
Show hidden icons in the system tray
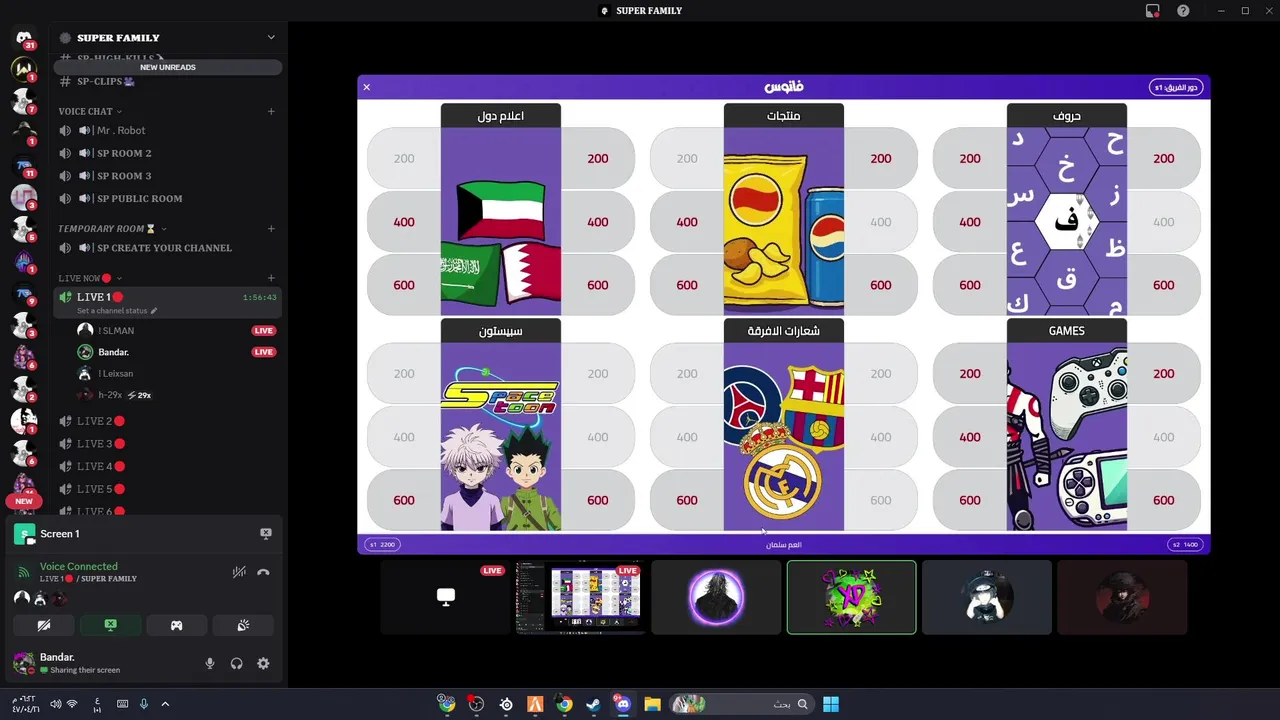(165, 704)
